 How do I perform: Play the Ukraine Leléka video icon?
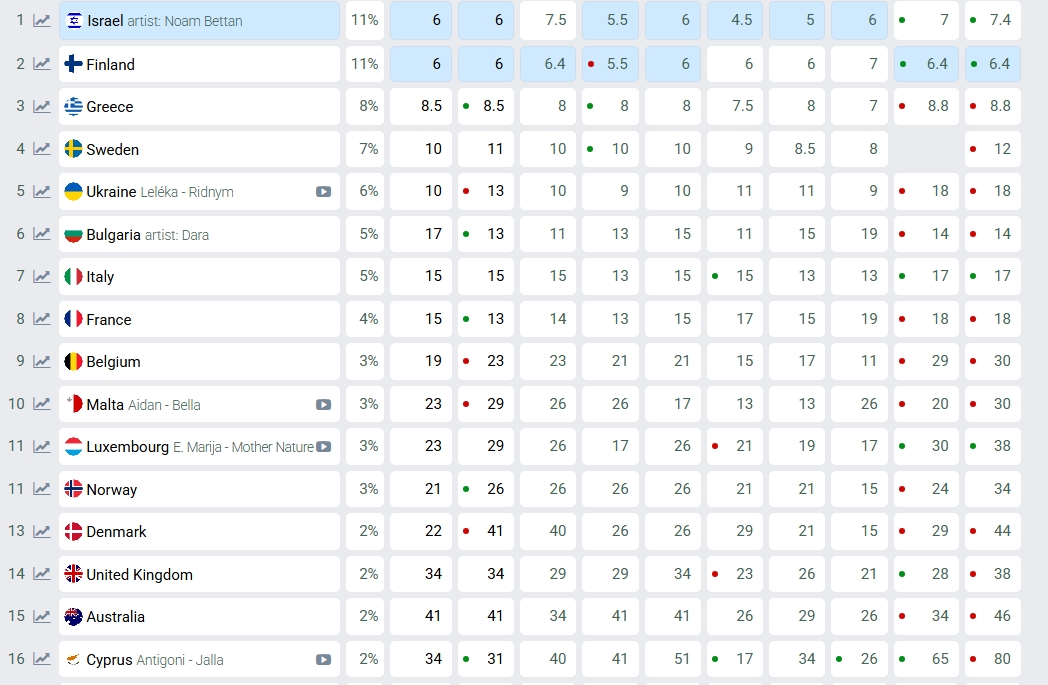(x=323, y=192)
